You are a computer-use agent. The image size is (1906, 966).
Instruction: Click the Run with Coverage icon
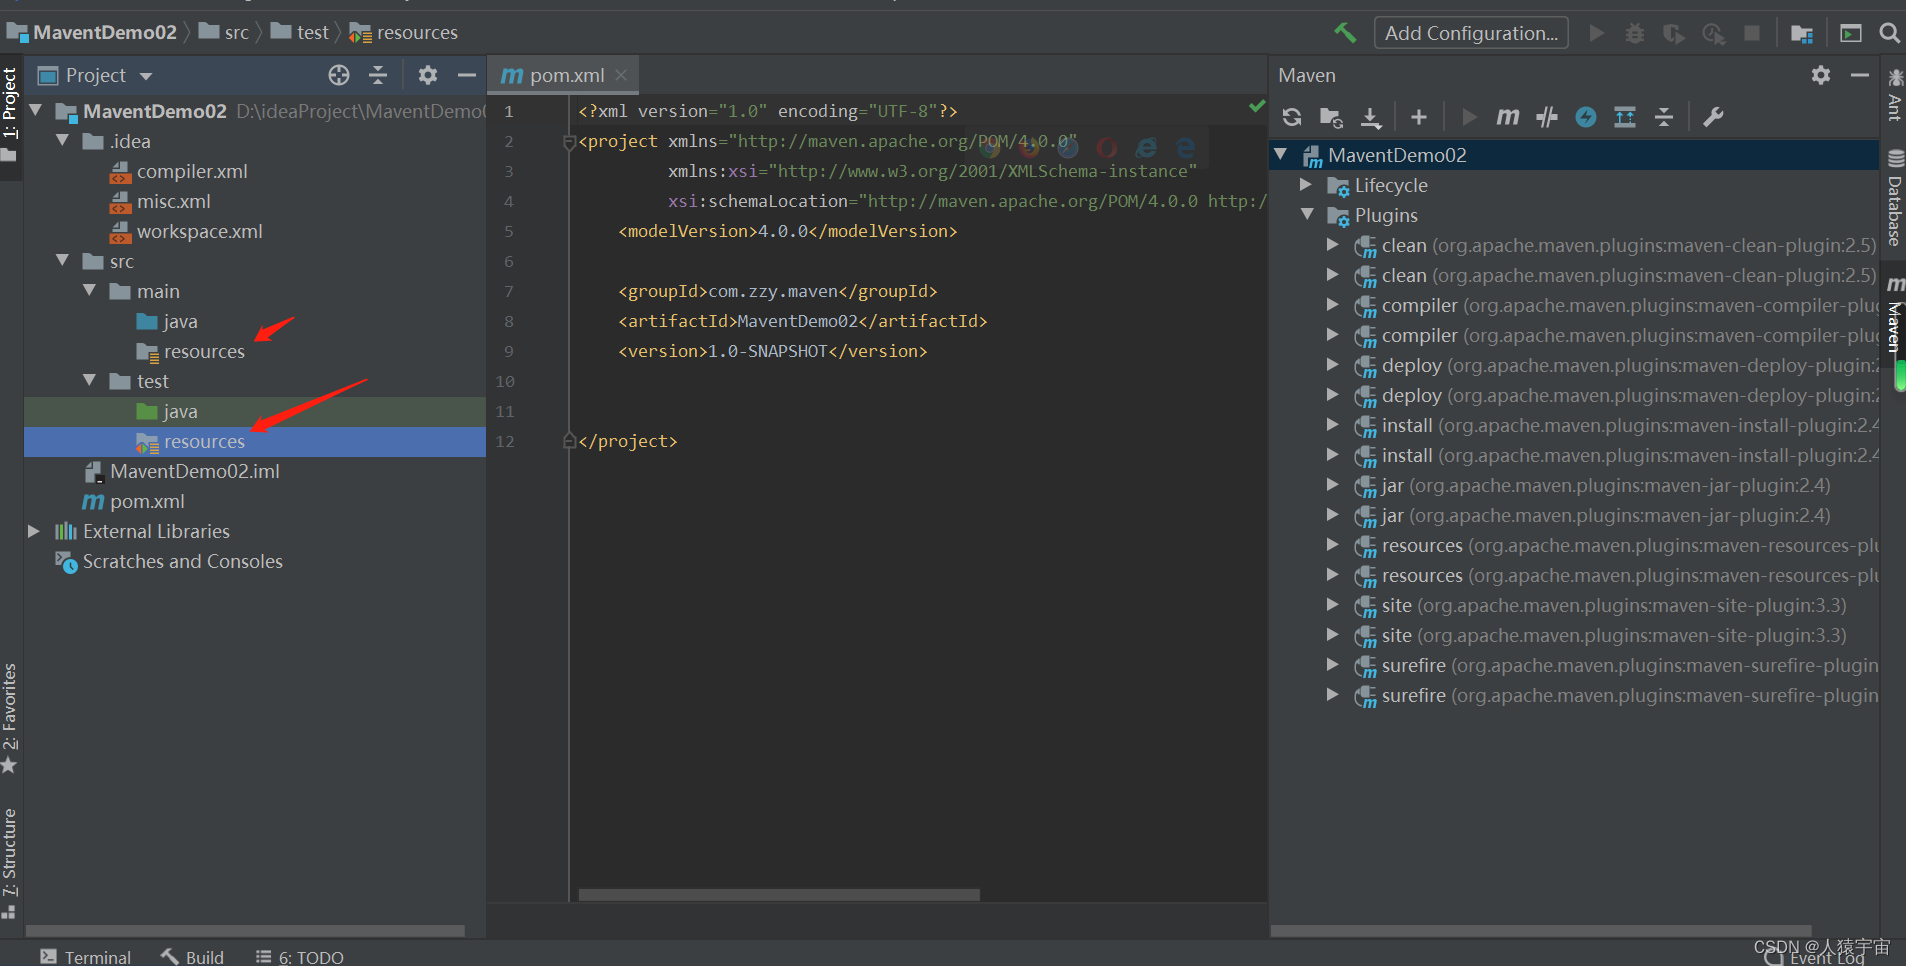pyautogui.click(x=1674, y=33)
